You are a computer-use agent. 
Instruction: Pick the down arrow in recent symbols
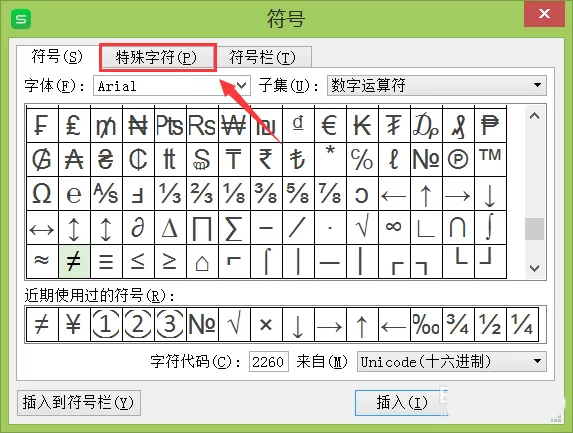[x=298, y=324]
